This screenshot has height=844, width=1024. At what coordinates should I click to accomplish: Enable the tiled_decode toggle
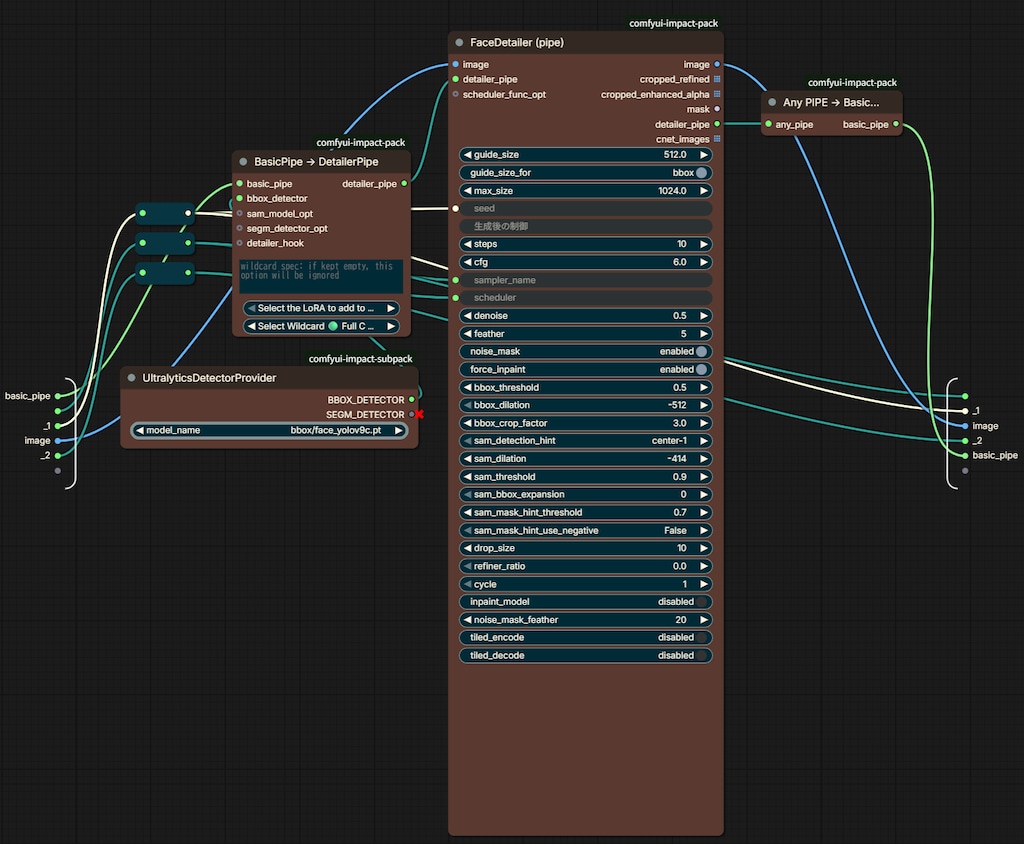click(x=701, y=655)
